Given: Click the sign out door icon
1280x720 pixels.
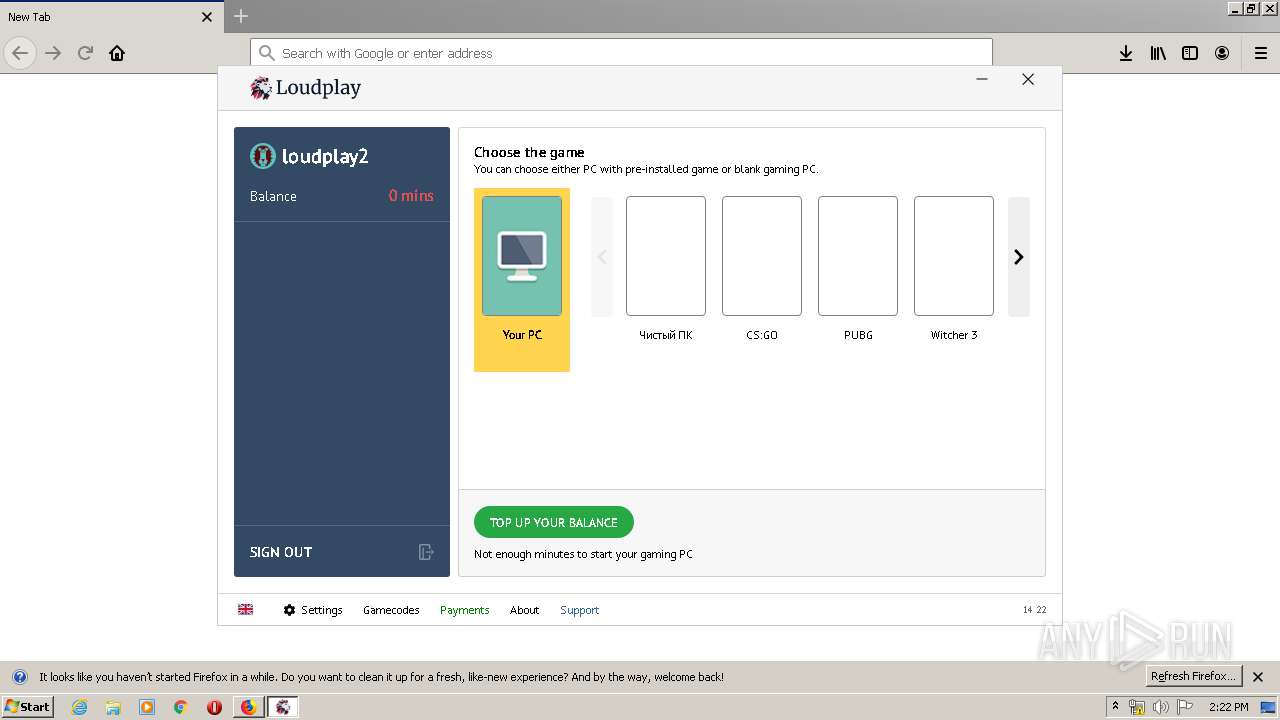Looking at the screenshot, I should (x=426, y=552).
